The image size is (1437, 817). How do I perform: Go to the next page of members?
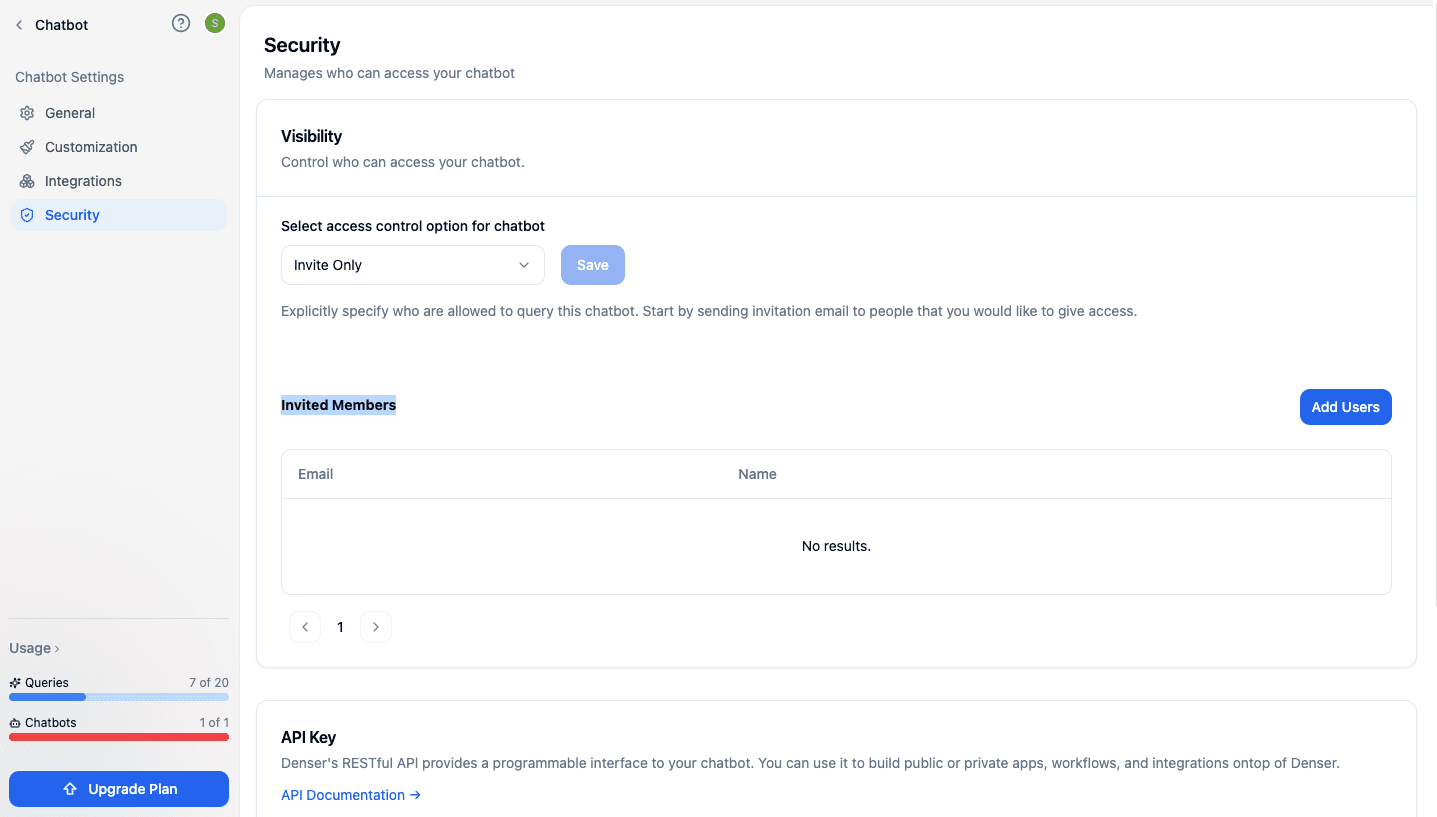(376, 627)
